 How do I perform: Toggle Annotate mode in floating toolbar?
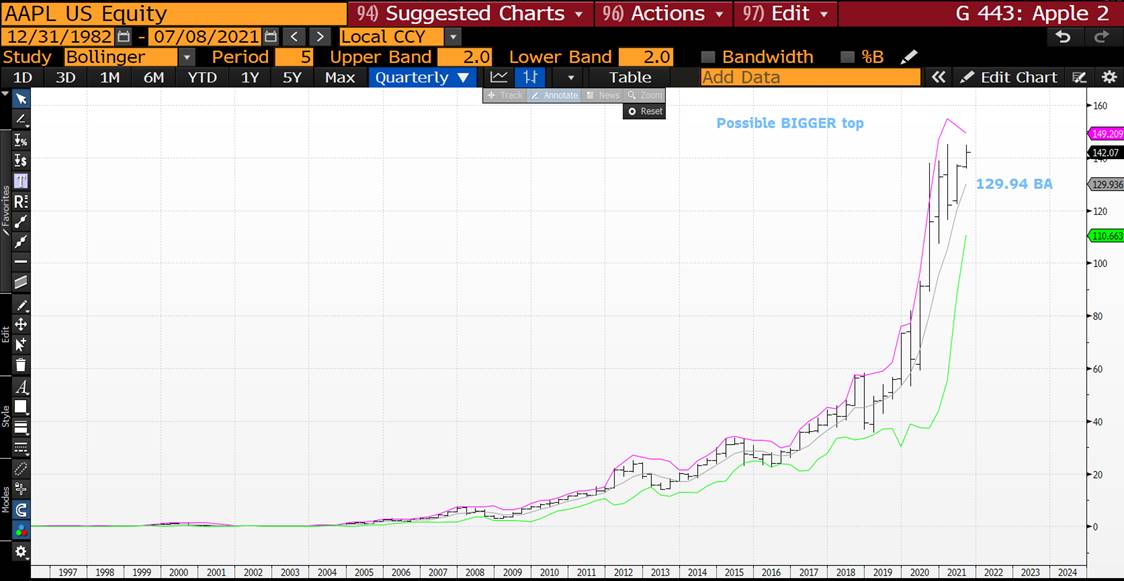pyautogui.click(x=553, y=95)
